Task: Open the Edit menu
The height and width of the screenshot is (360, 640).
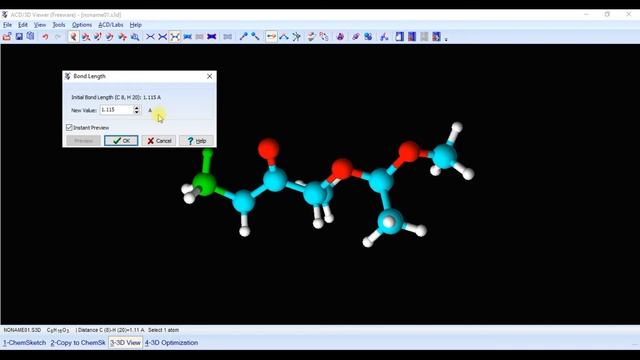Action: [23, 25]
